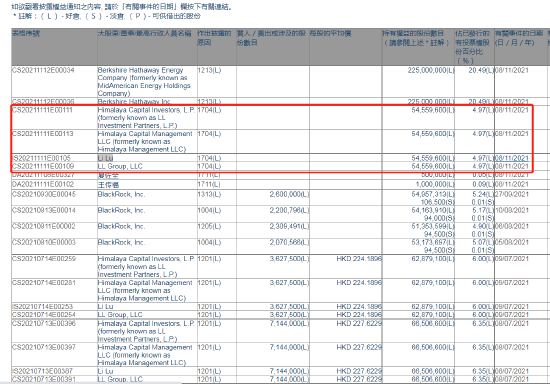The height and width of the screenshot is (384, 550).
Task: Open form serial CS20211111E00111
Action: tap(42, 110)
